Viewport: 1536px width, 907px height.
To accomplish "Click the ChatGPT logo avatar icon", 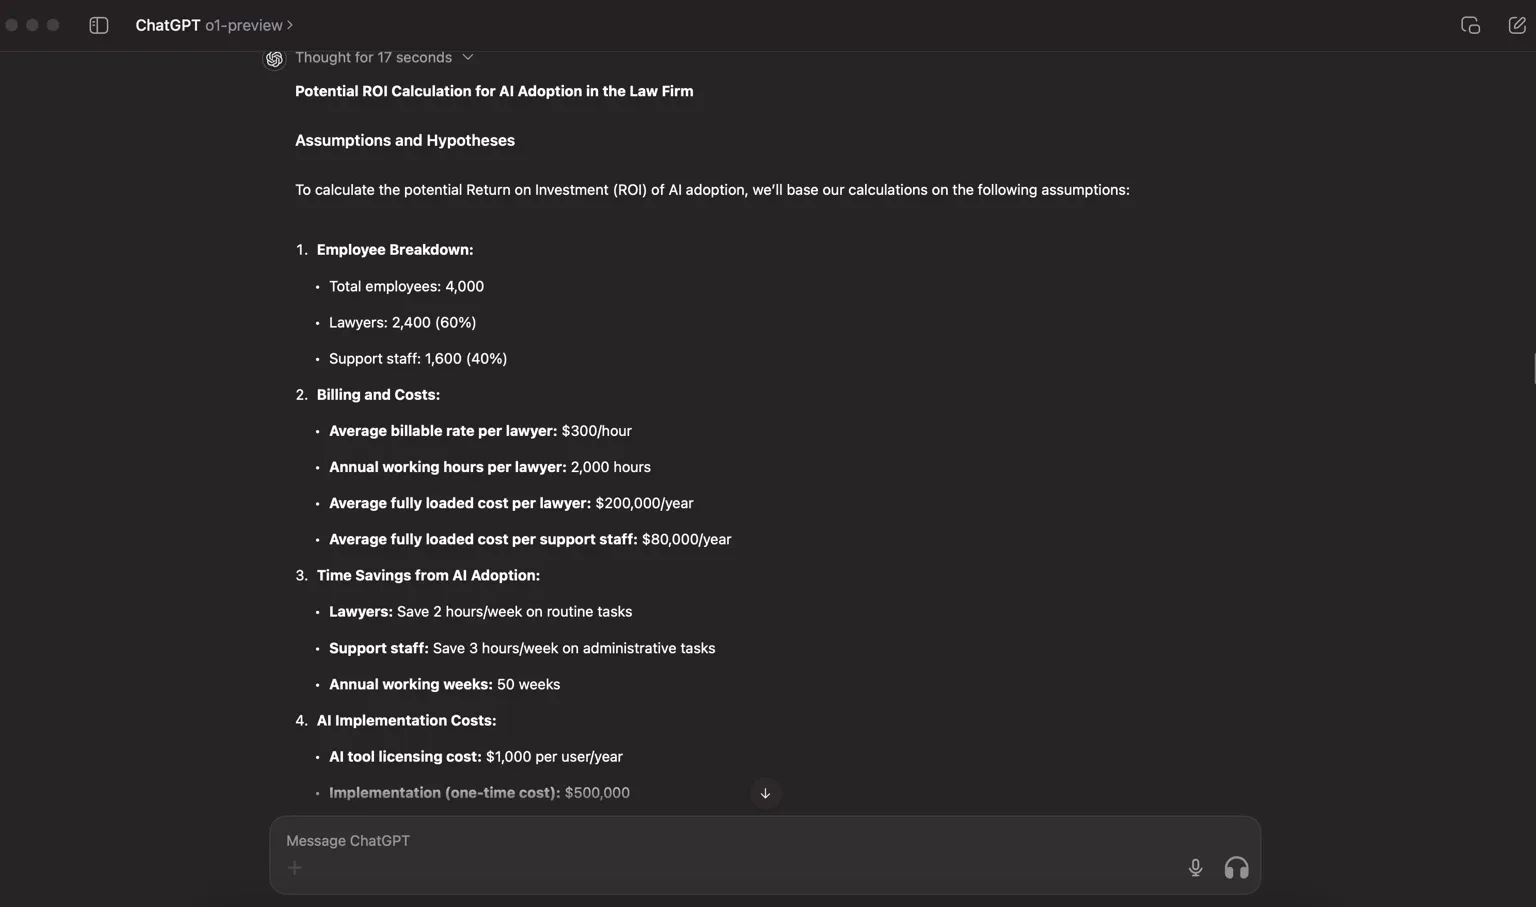I will click(x=274, y=59).
